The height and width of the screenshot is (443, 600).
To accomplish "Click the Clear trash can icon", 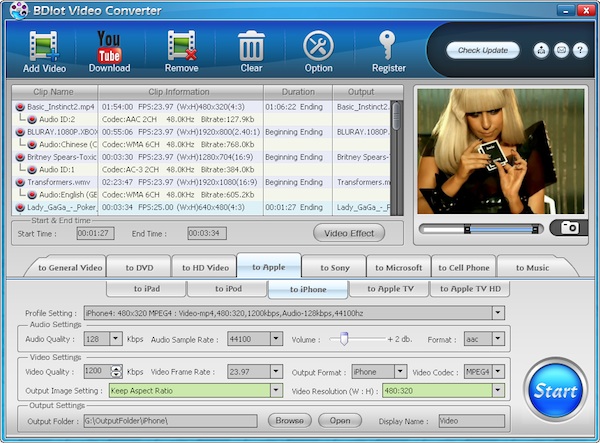I will pos(251,52).
